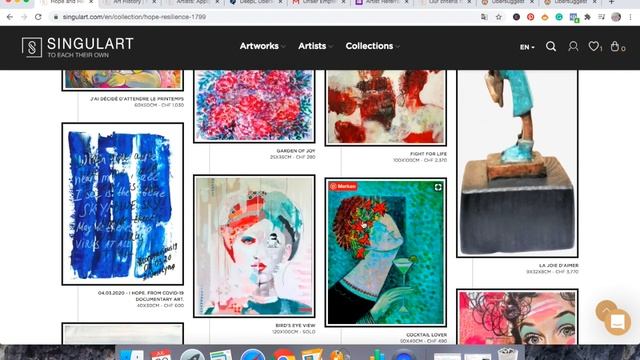
Task: Open the woman's face painting at bottom right
Action: pyautogui.click(x=517, y=317)
